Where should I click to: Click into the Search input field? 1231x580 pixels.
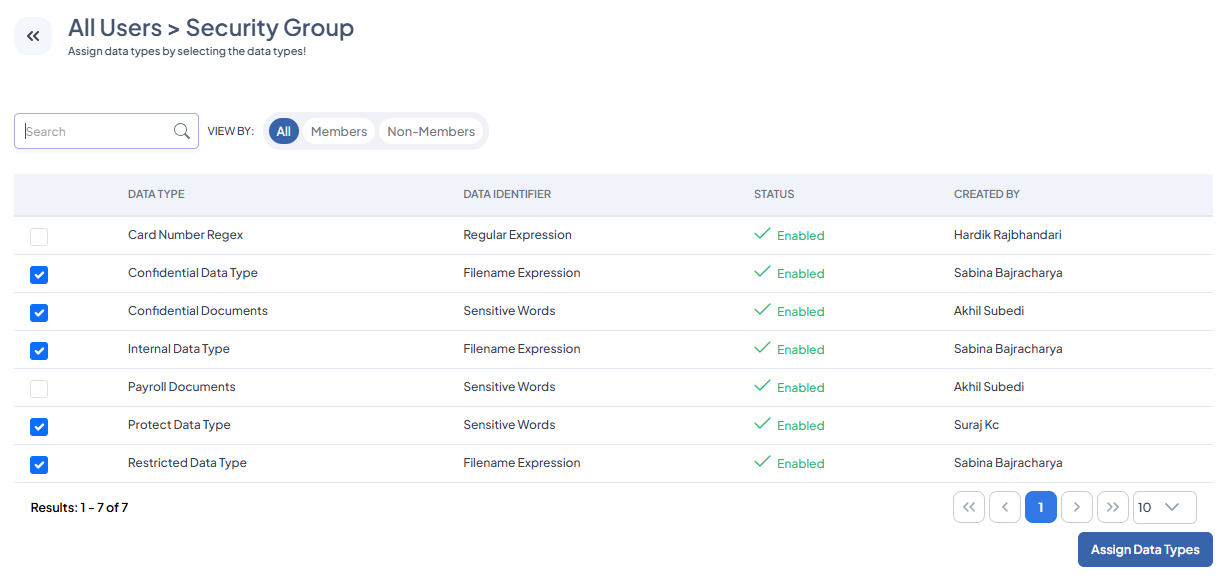click(x=95, y=131)
